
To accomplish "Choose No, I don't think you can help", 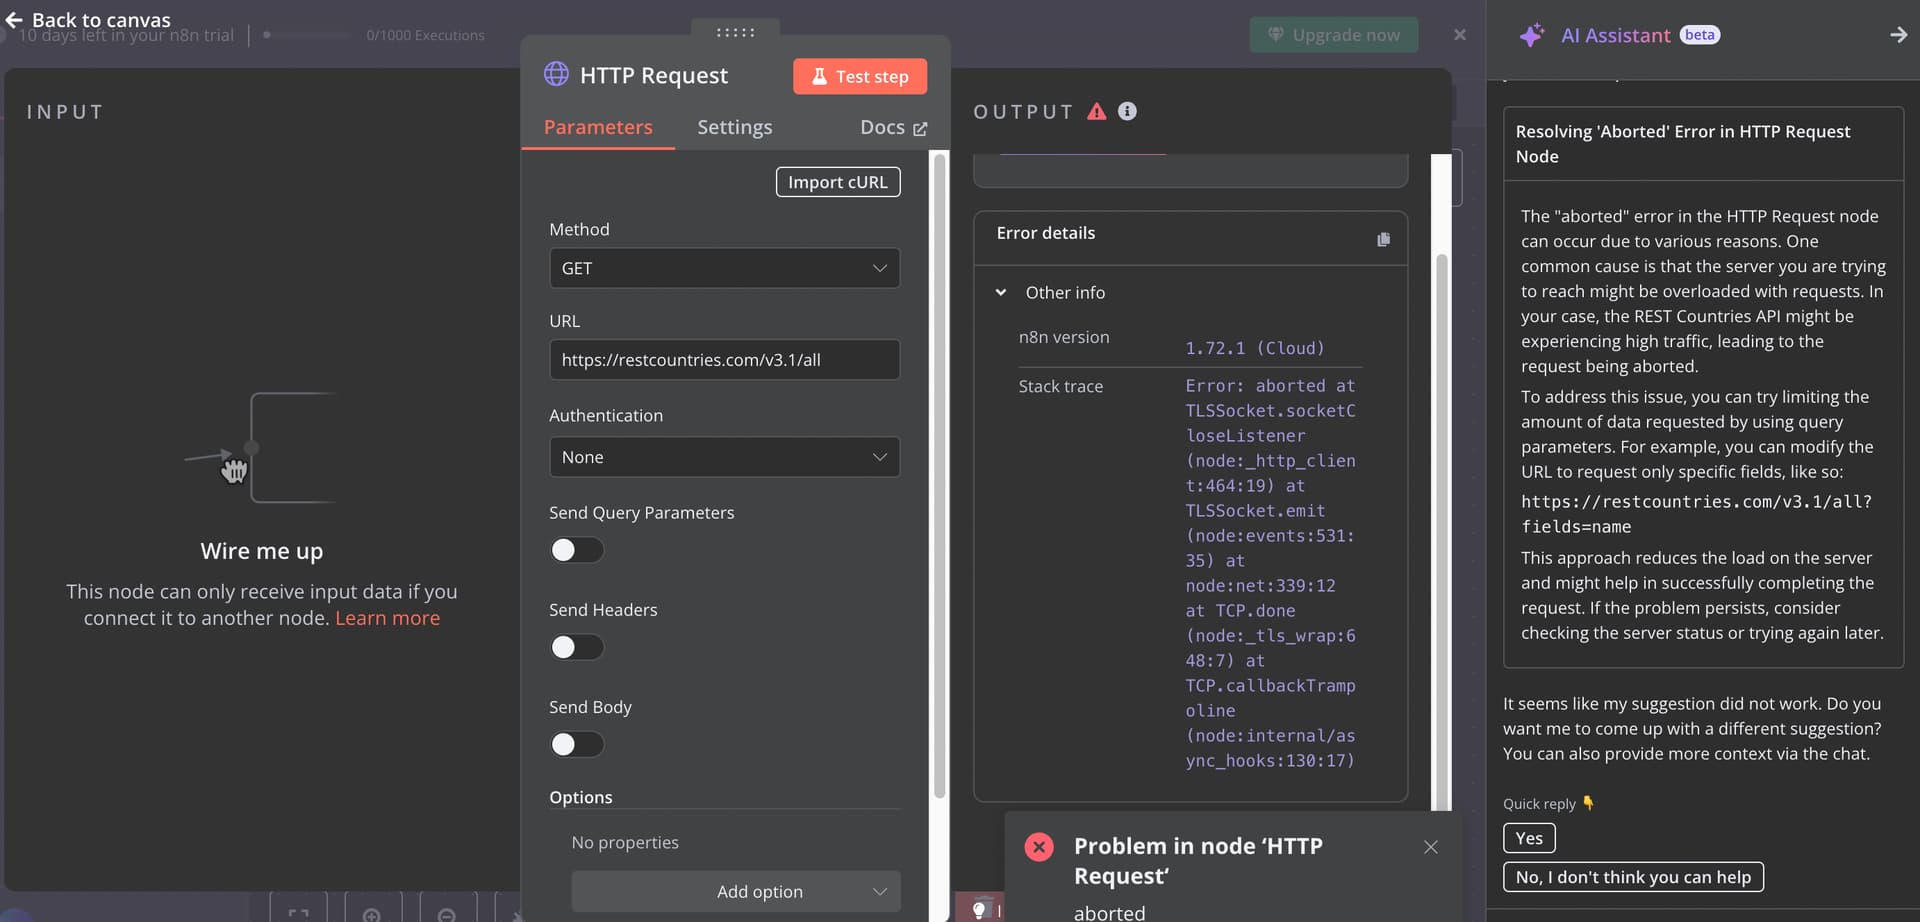I will (1633, 877).
